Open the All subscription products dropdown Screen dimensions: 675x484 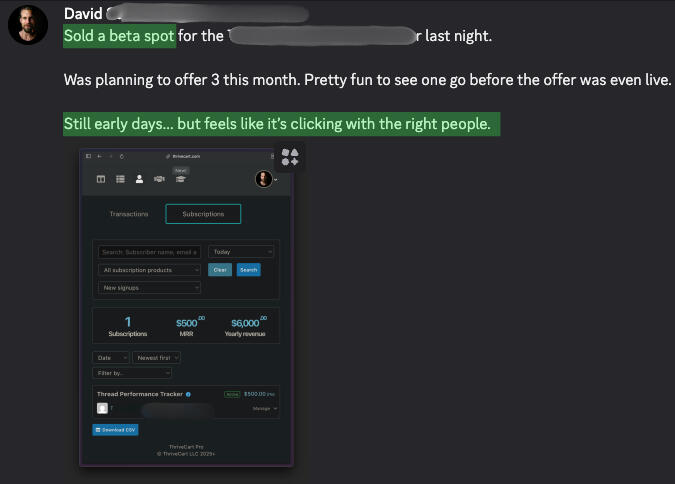[x=150, y=270]
